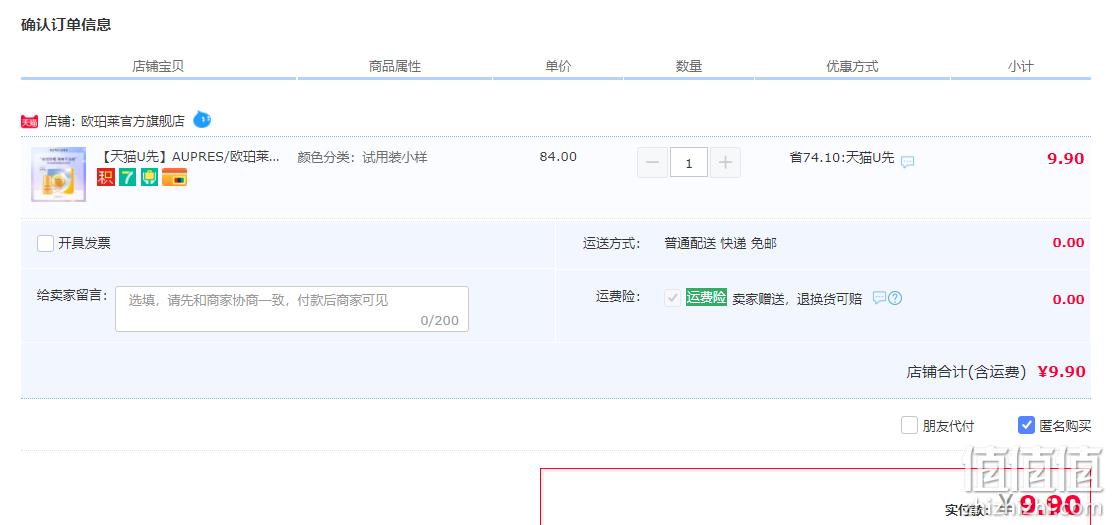
Task: Tick the 开具发票 invoice checkbox
Action: (45, 243)
